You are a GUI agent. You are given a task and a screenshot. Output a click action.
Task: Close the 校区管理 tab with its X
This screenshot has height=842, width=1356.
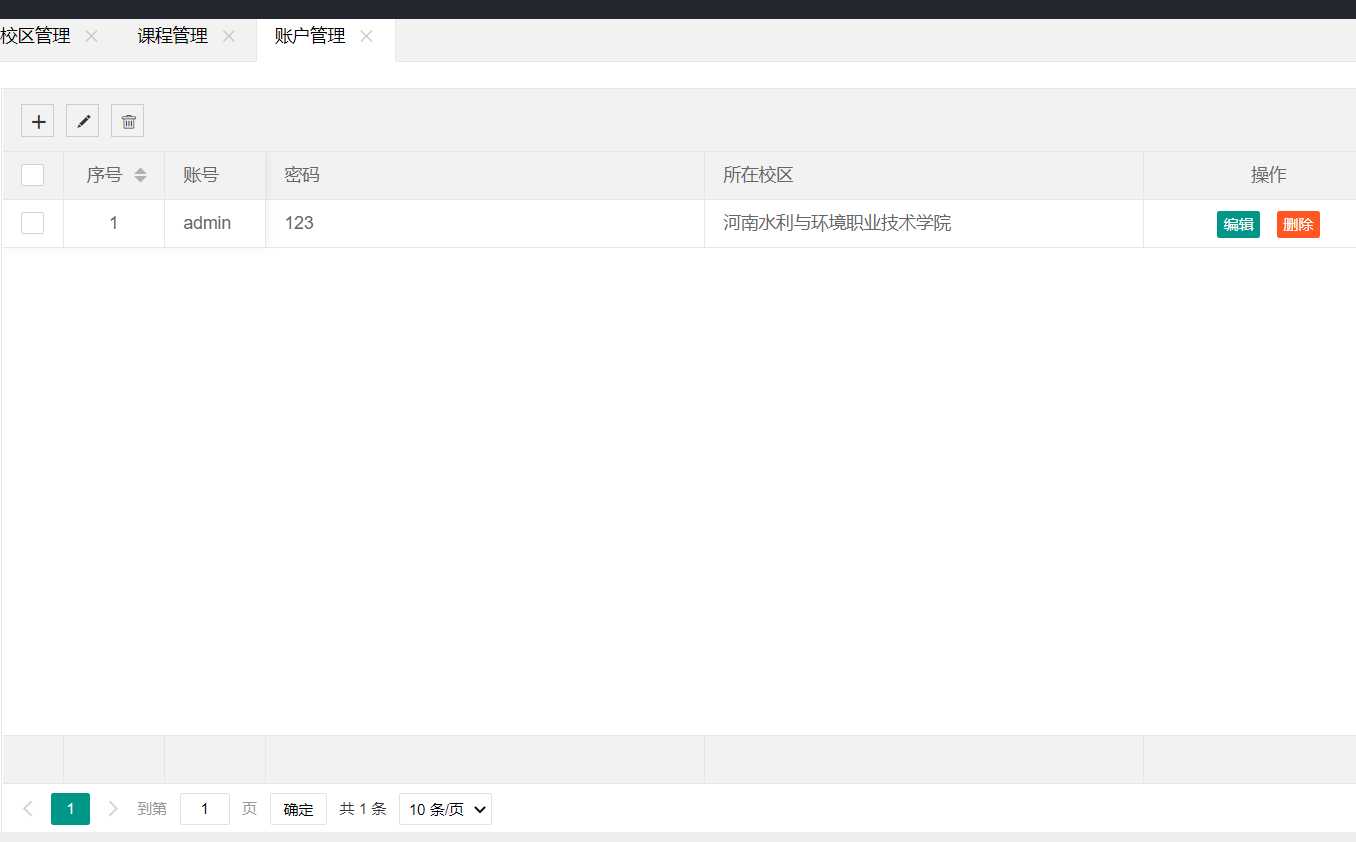pos(91,36)
